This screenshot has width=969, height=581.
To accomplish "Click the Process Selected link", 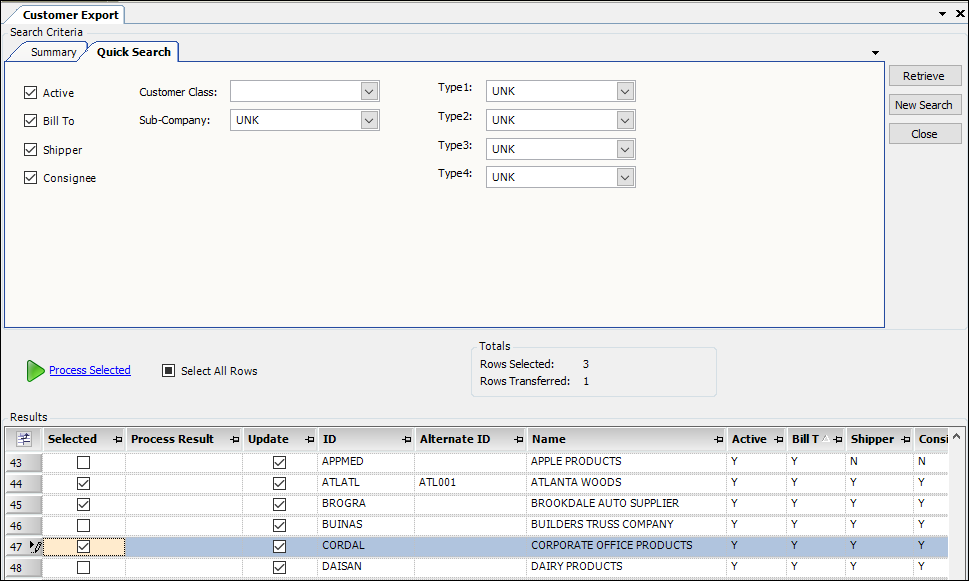I will (90, 370).
